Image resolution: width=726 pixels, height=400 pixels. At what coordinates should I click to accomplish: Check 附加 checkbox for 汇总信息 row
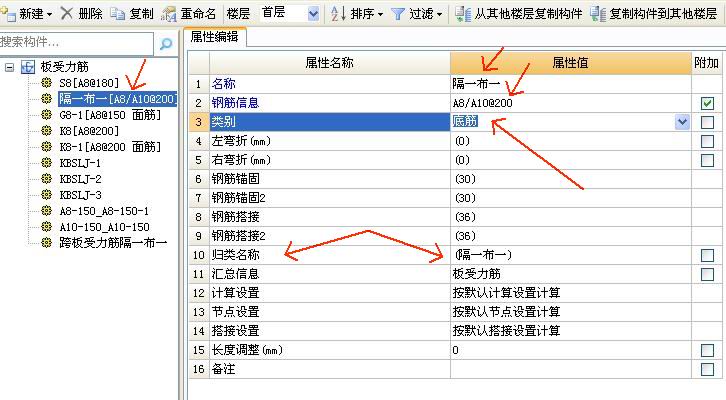pyautogui.click(x=707, y=274)
